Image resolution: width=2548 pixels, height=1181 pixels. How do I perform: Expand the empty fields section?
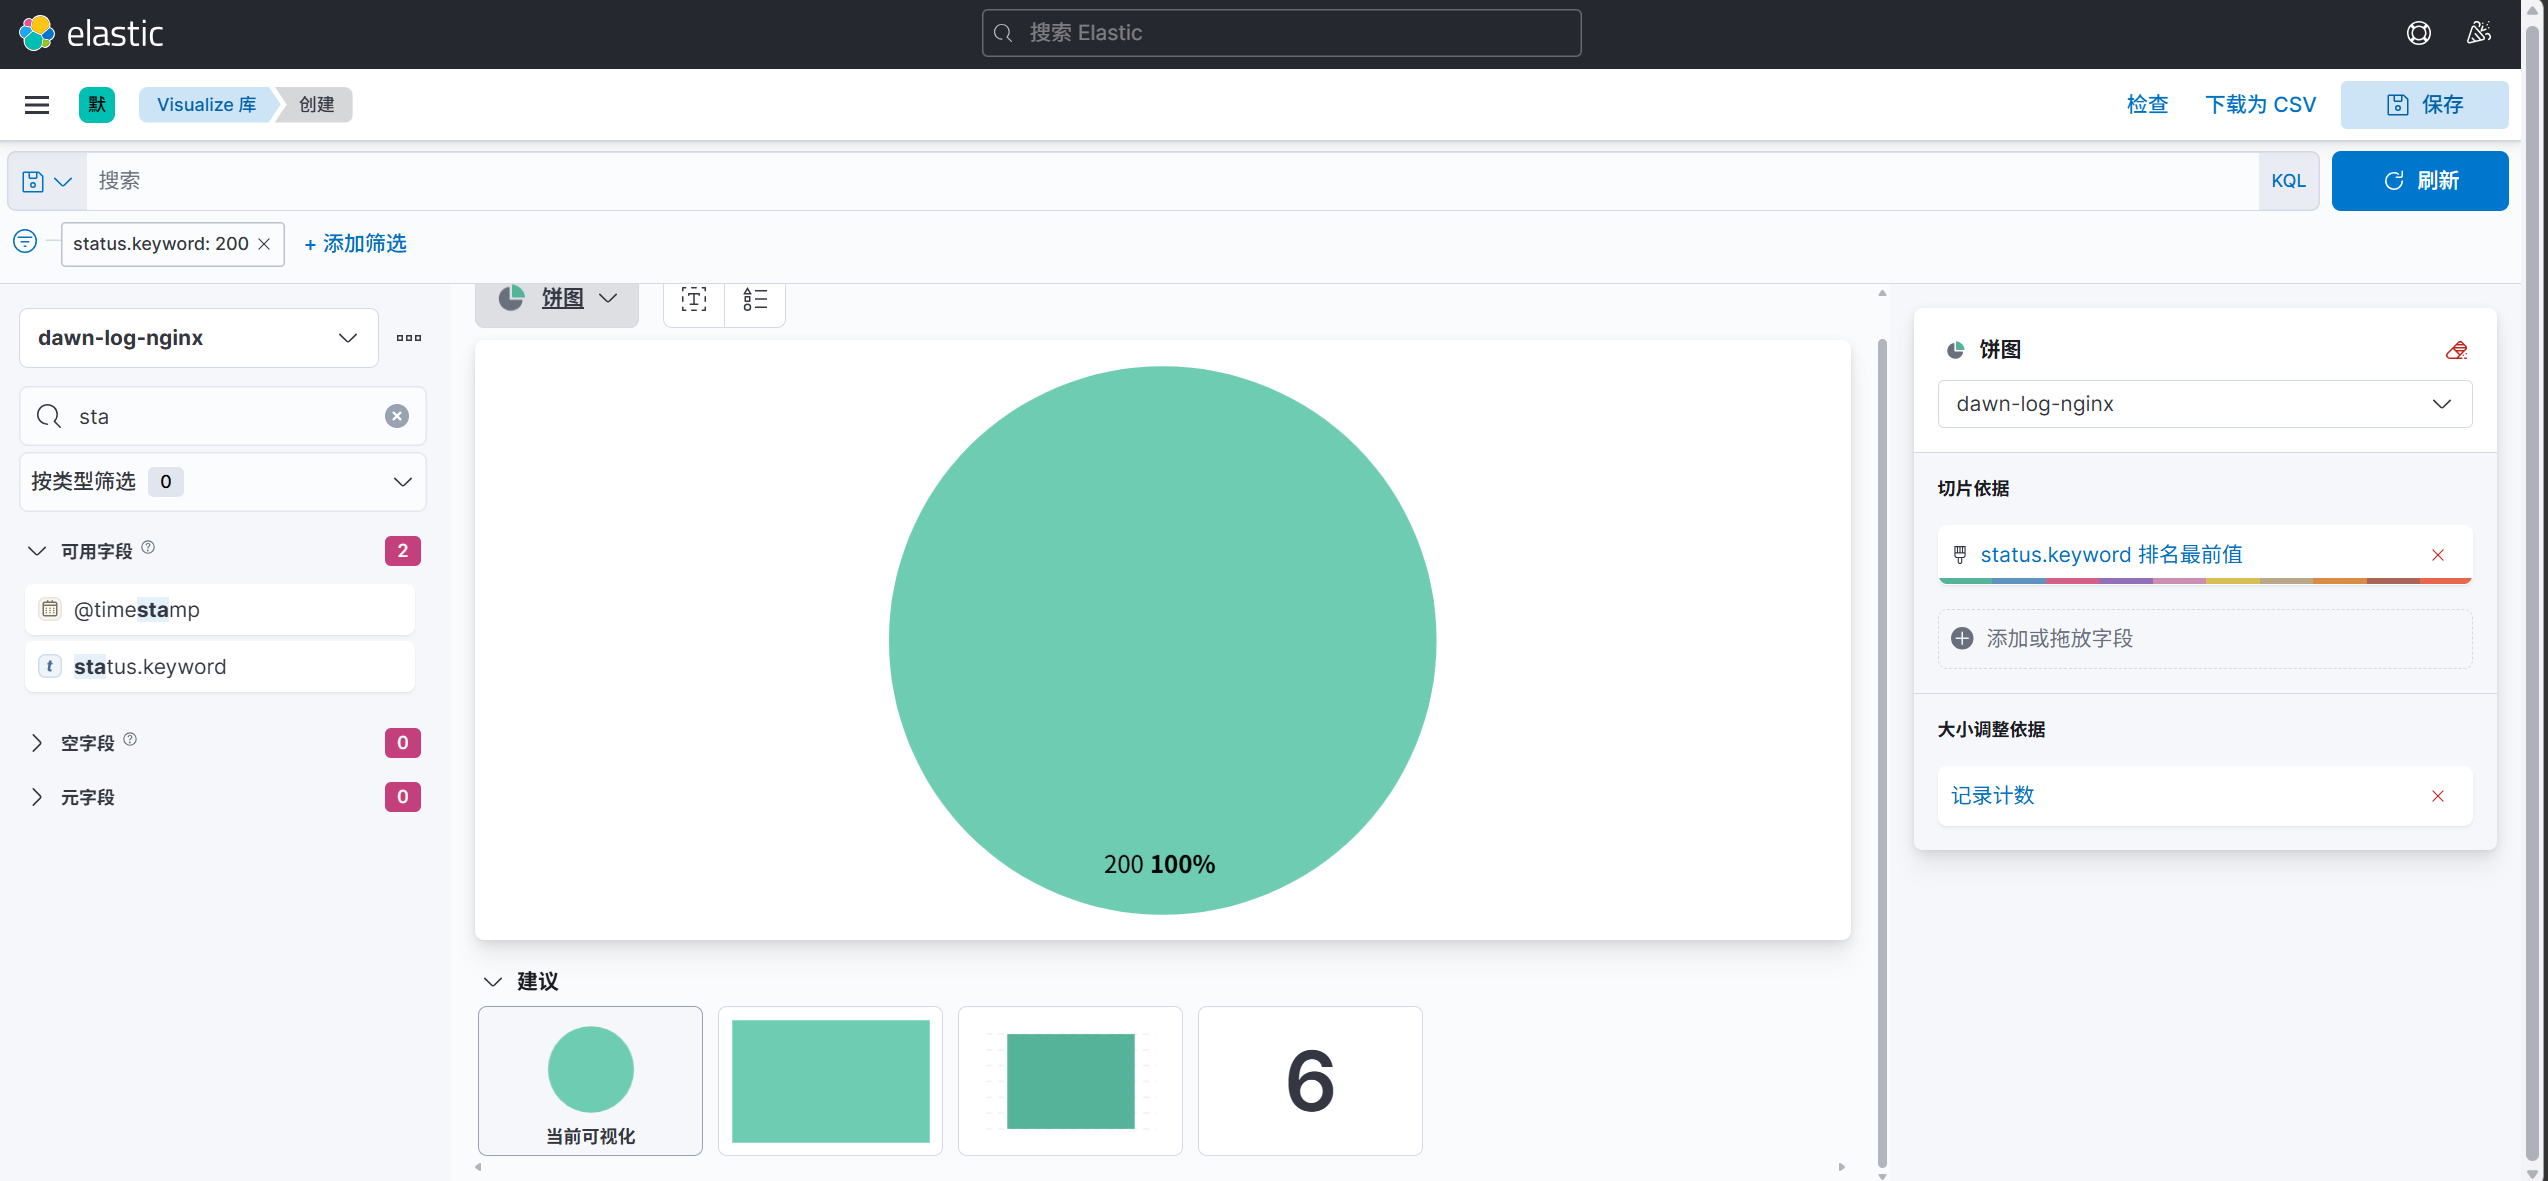pyautogui.click(x=37, y=743)
